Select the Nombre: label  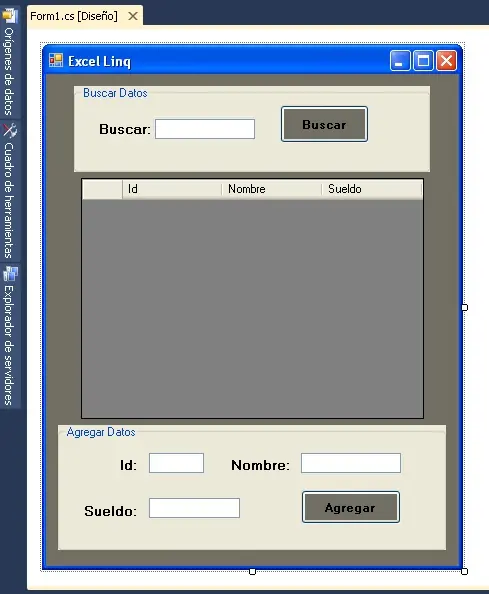261,465
